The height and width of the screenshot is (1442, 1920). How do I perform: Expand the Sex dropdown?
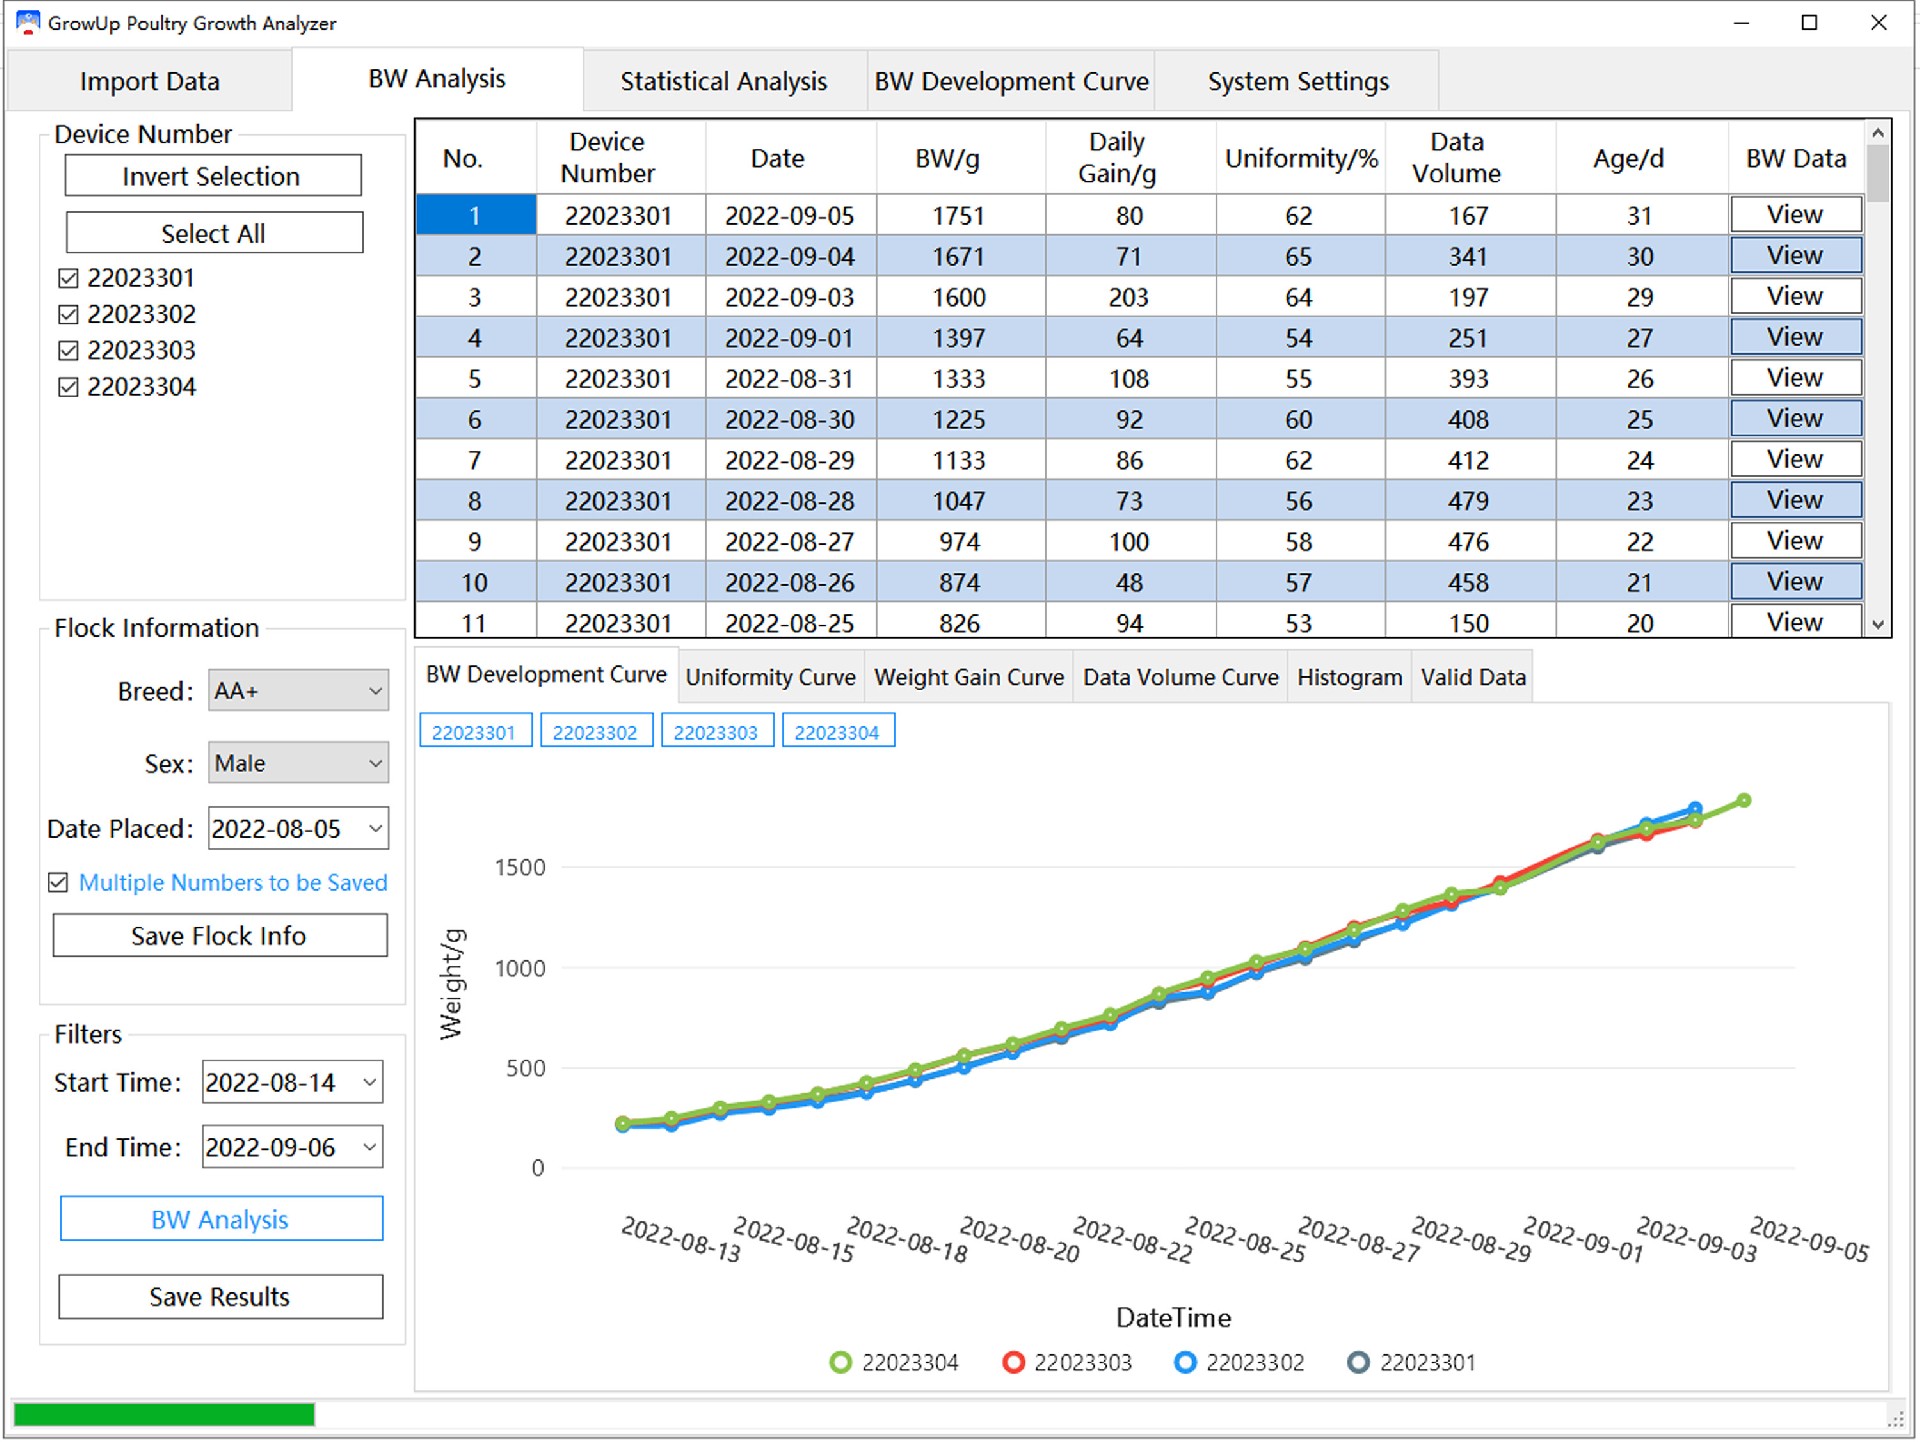375,764
